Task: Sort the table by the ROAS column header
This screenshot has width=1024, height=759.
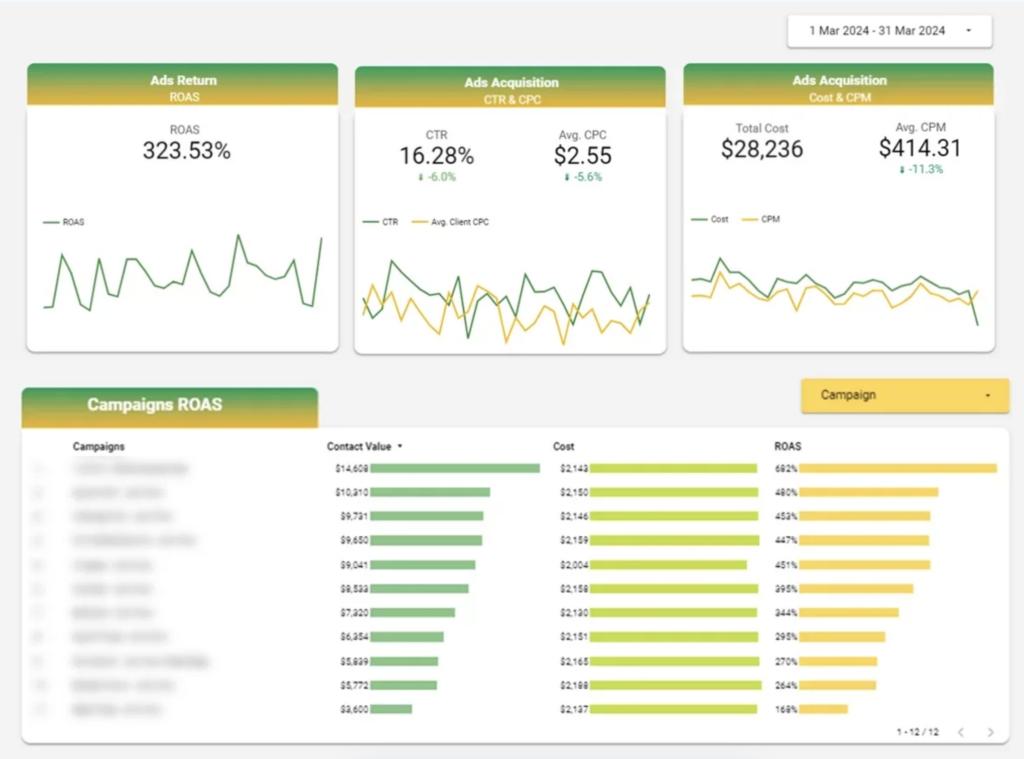Action: tap(789, 446)
